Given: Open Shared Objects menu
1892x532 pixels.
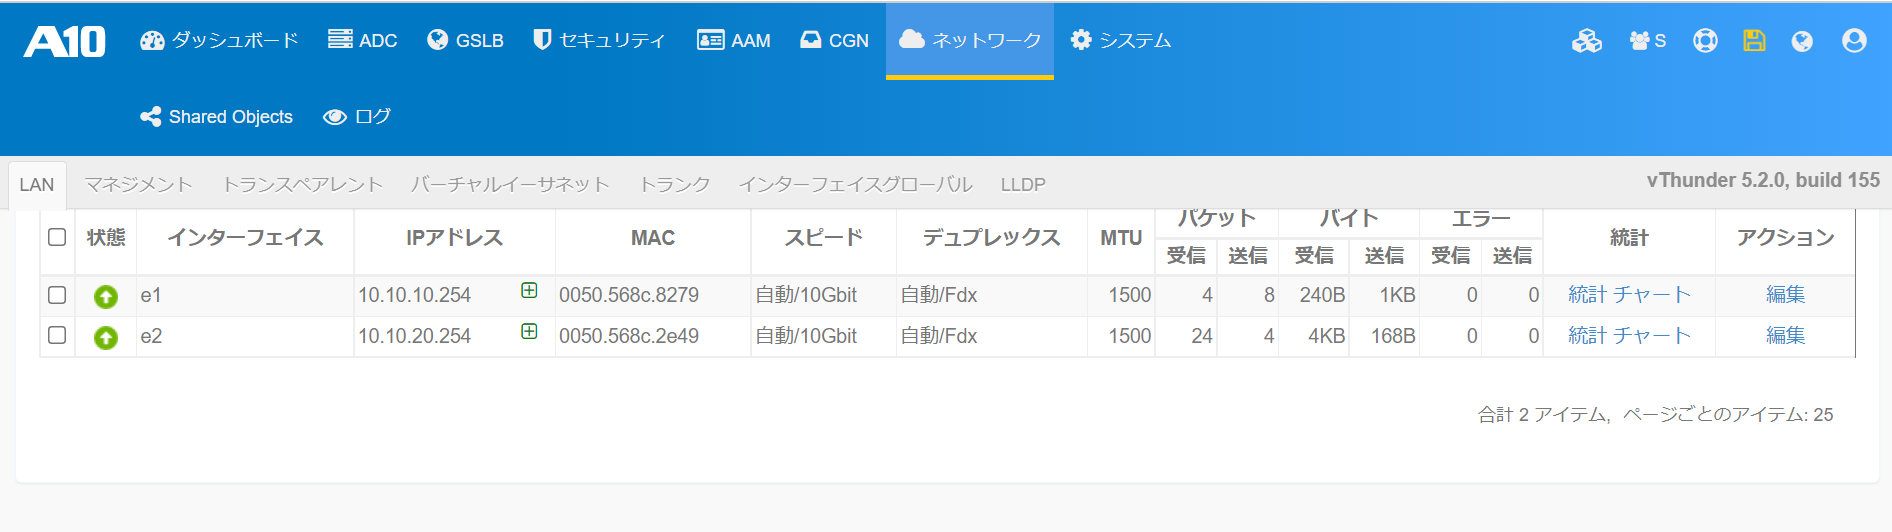Looking at the screenshot, I should pyautogui.click(x=216, y=117).
